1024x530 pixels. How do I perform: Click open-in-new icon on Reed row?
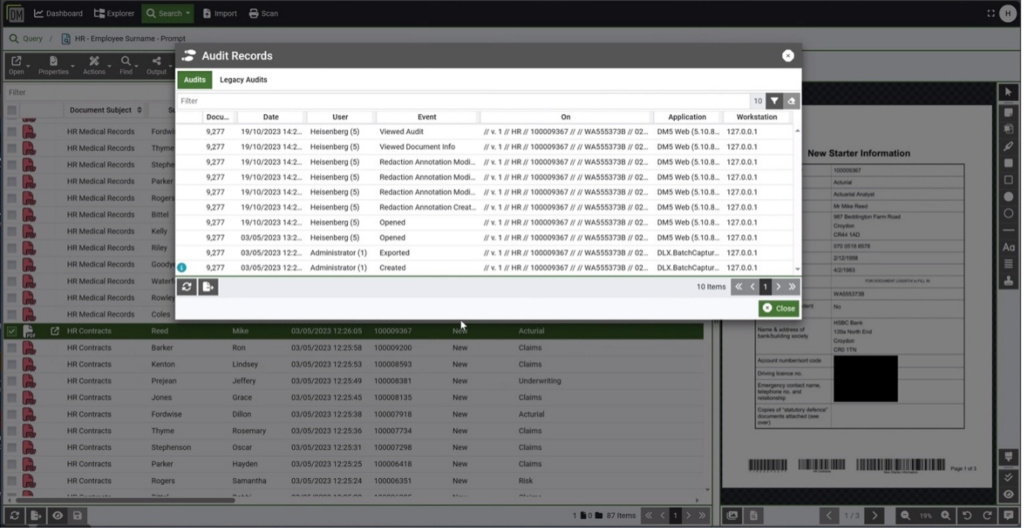[55, 332]
